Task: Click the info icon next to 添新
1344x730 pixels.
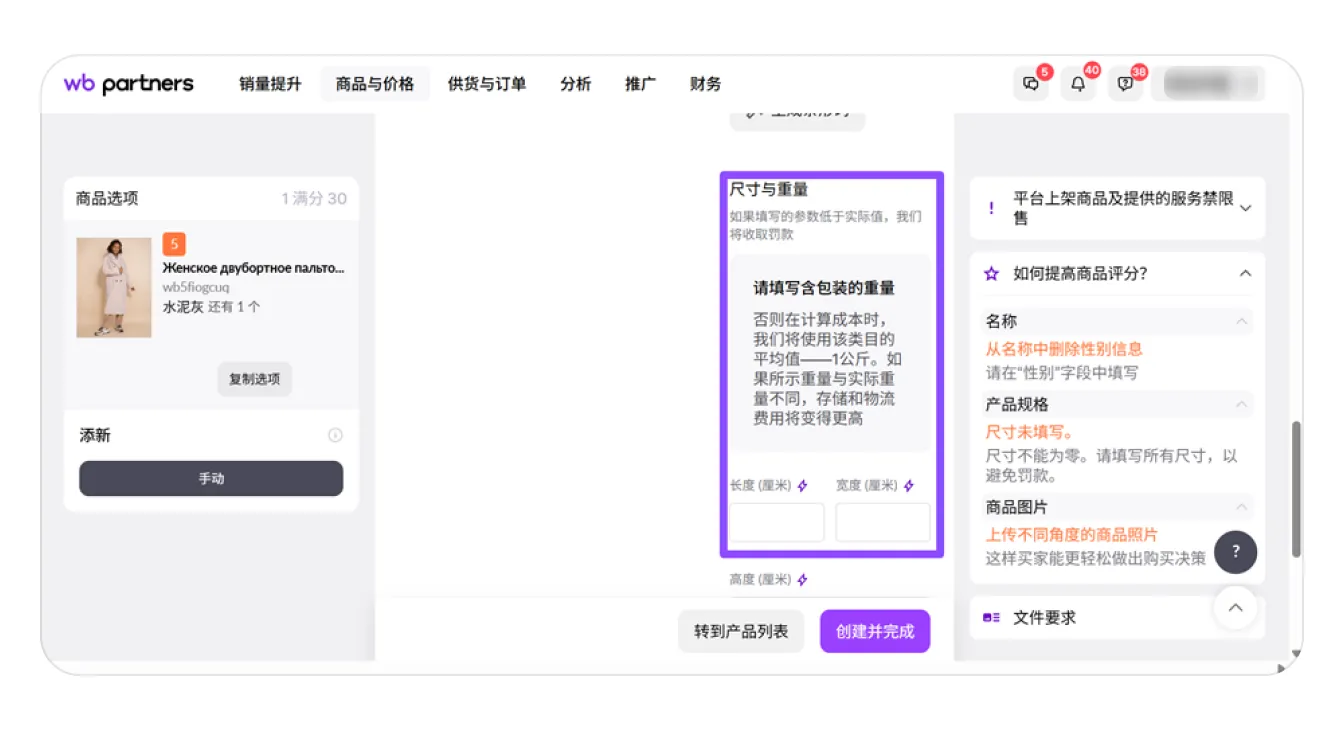Action: click(336, 435)
